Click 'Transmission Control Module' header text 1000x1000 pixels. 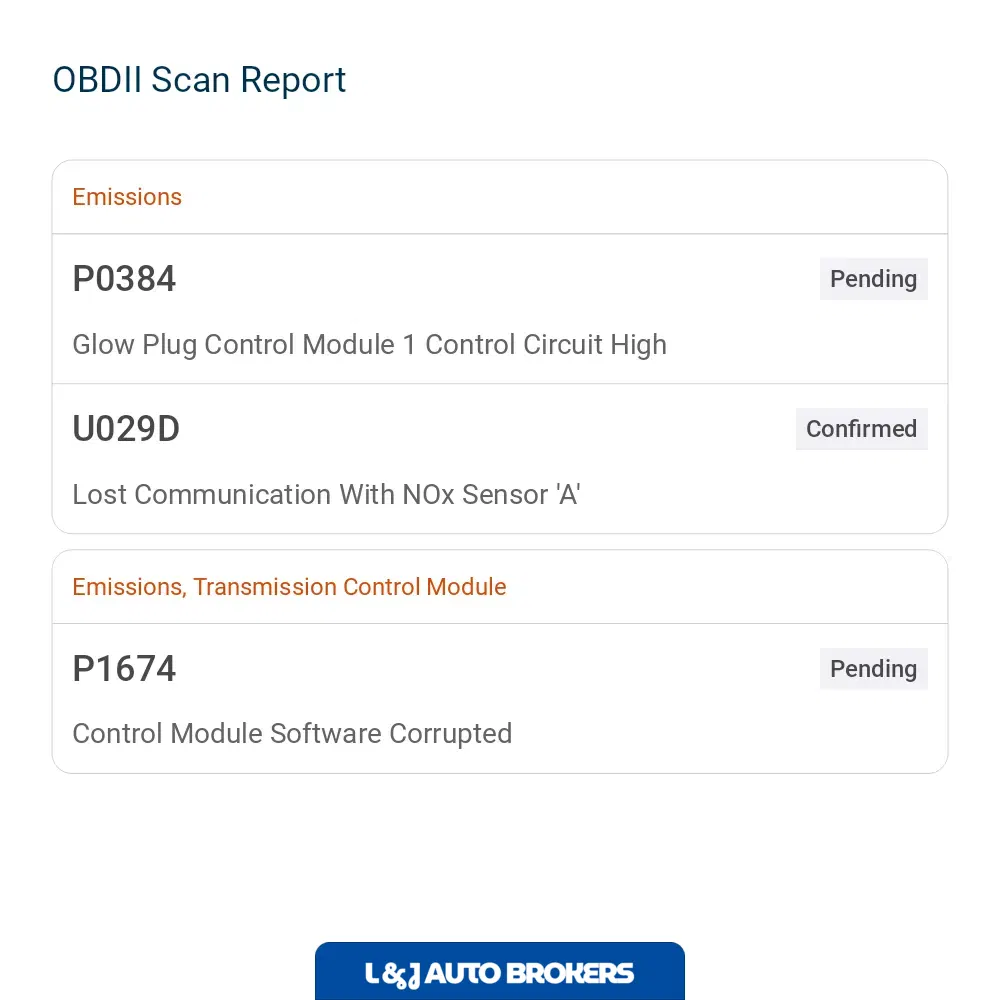coord(349,587)
